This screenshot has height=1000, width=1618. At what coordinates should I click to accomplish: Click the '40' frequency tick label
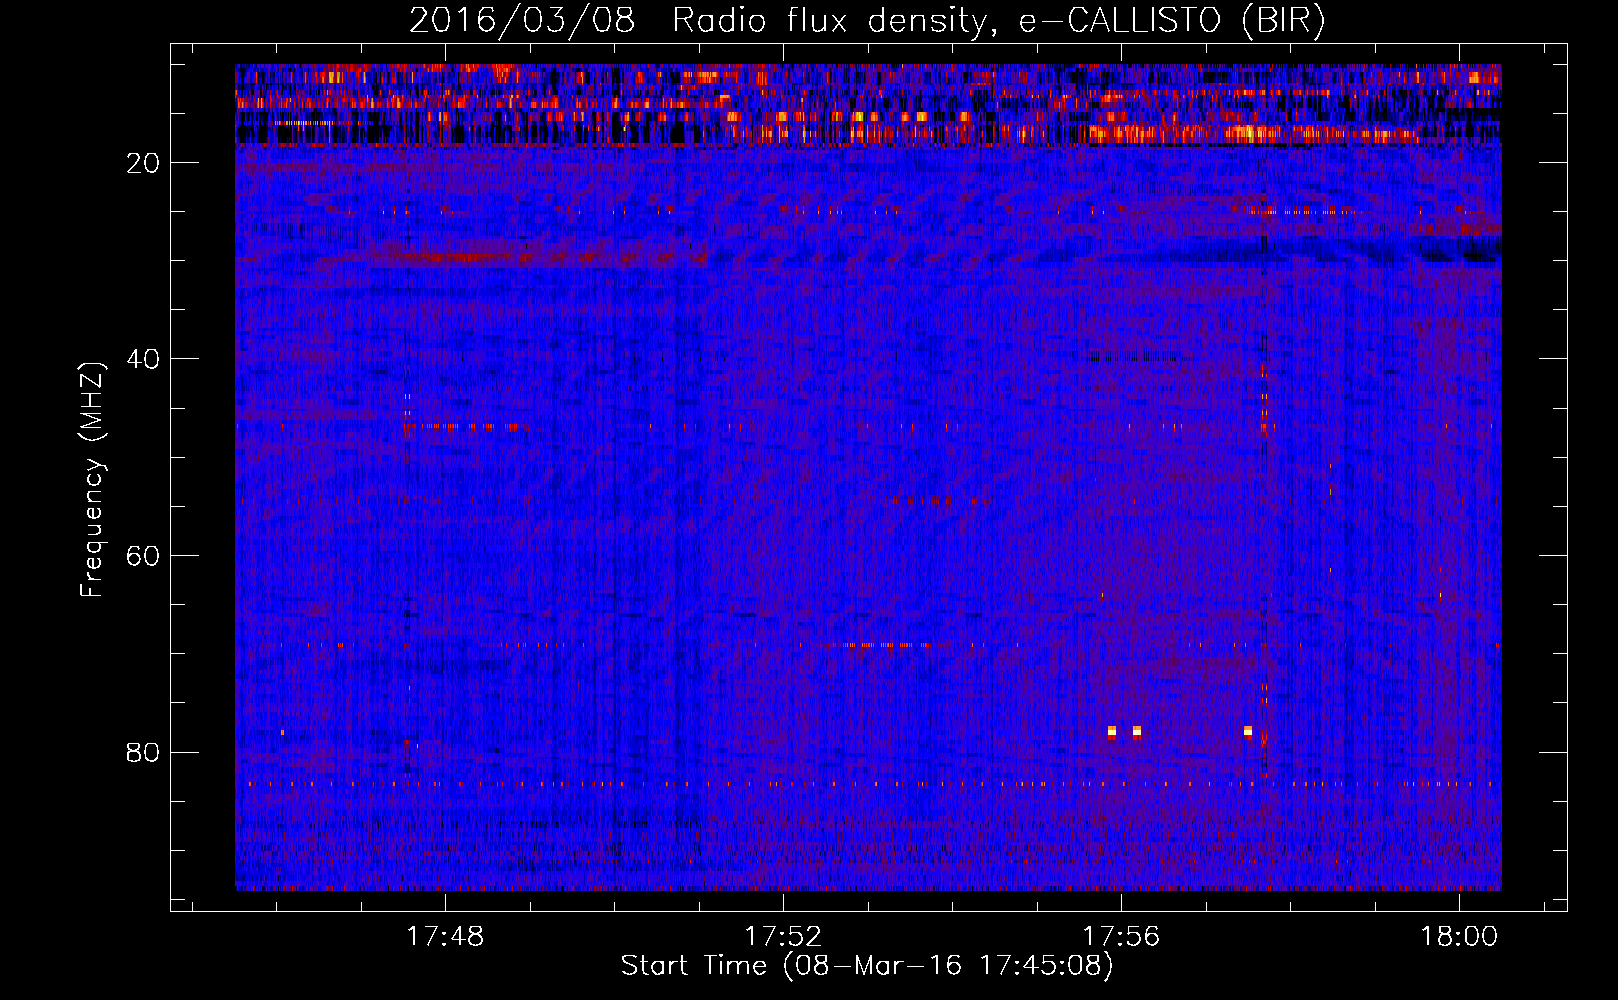tap(144, 359)
